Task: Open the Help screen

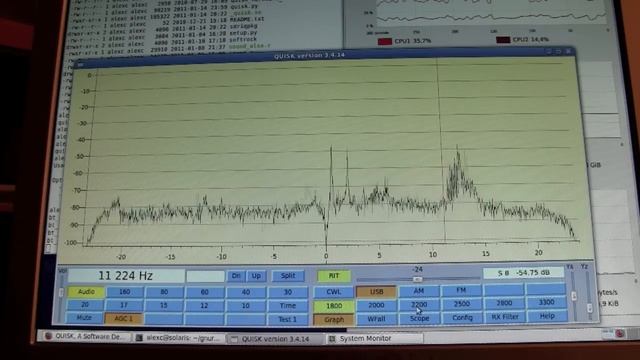Action: point(547,316)
